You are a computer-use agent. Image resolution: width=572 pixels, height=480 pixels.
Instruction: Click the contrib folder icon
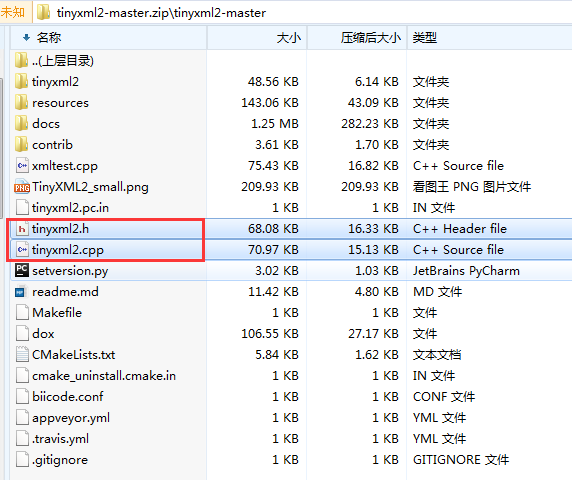(22, 144)
